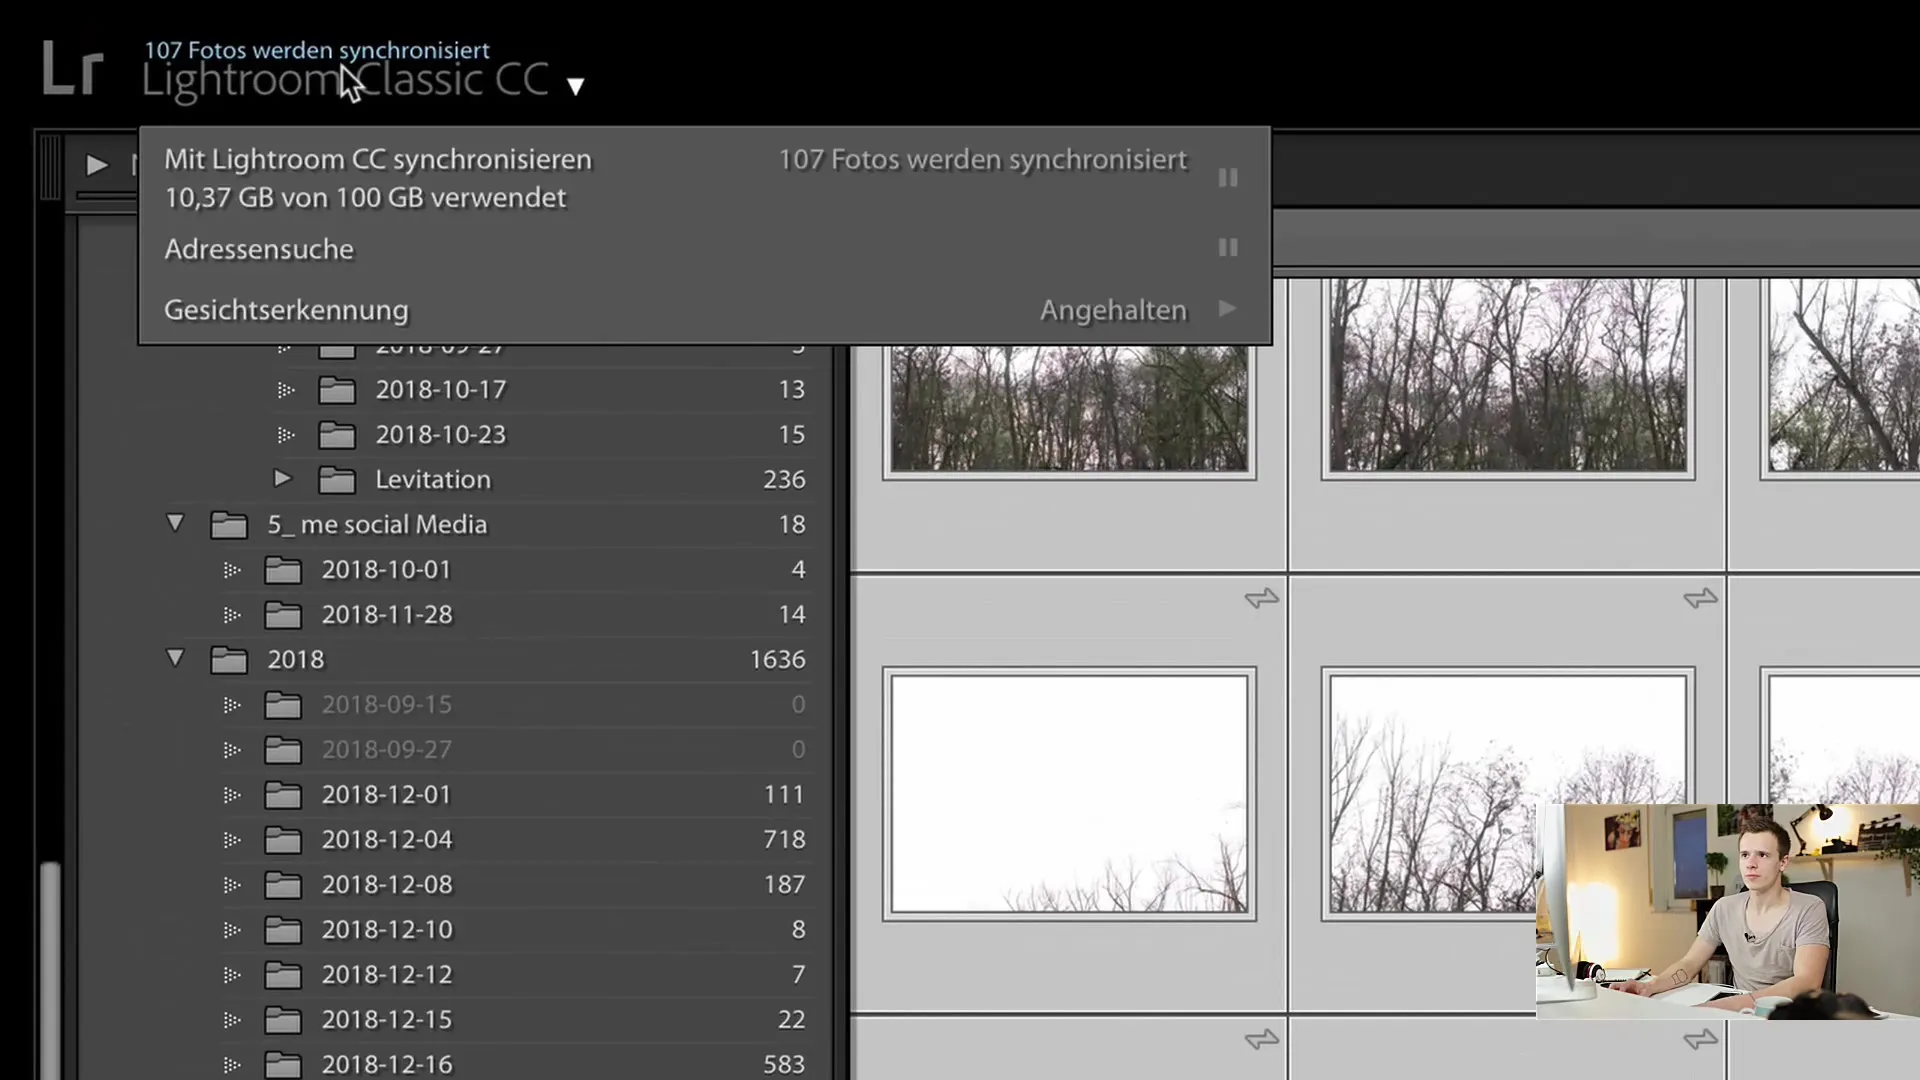
Task: Click folder icon of 2018-12-15
Action: [x=283, y=1020]
